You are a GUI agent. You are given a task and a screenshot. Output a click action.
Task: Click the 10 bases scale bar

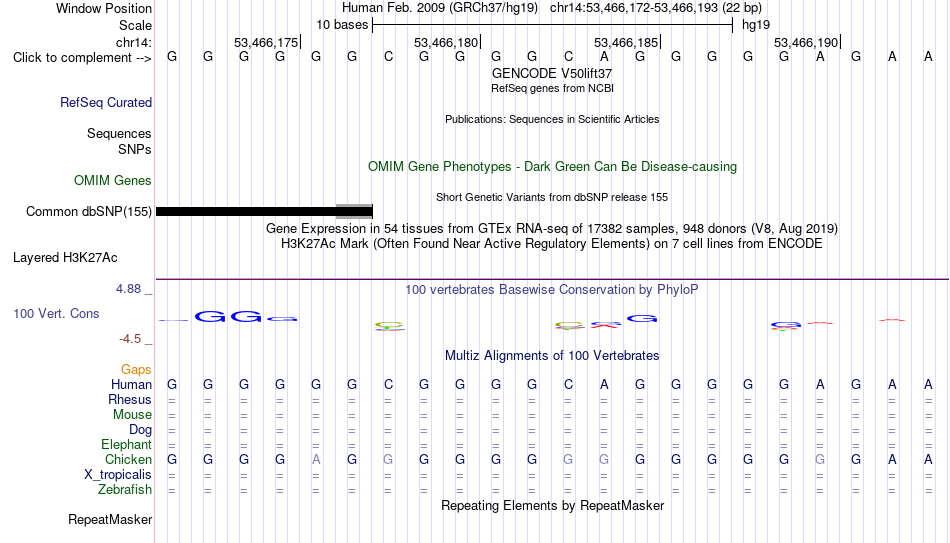(553, 25)
